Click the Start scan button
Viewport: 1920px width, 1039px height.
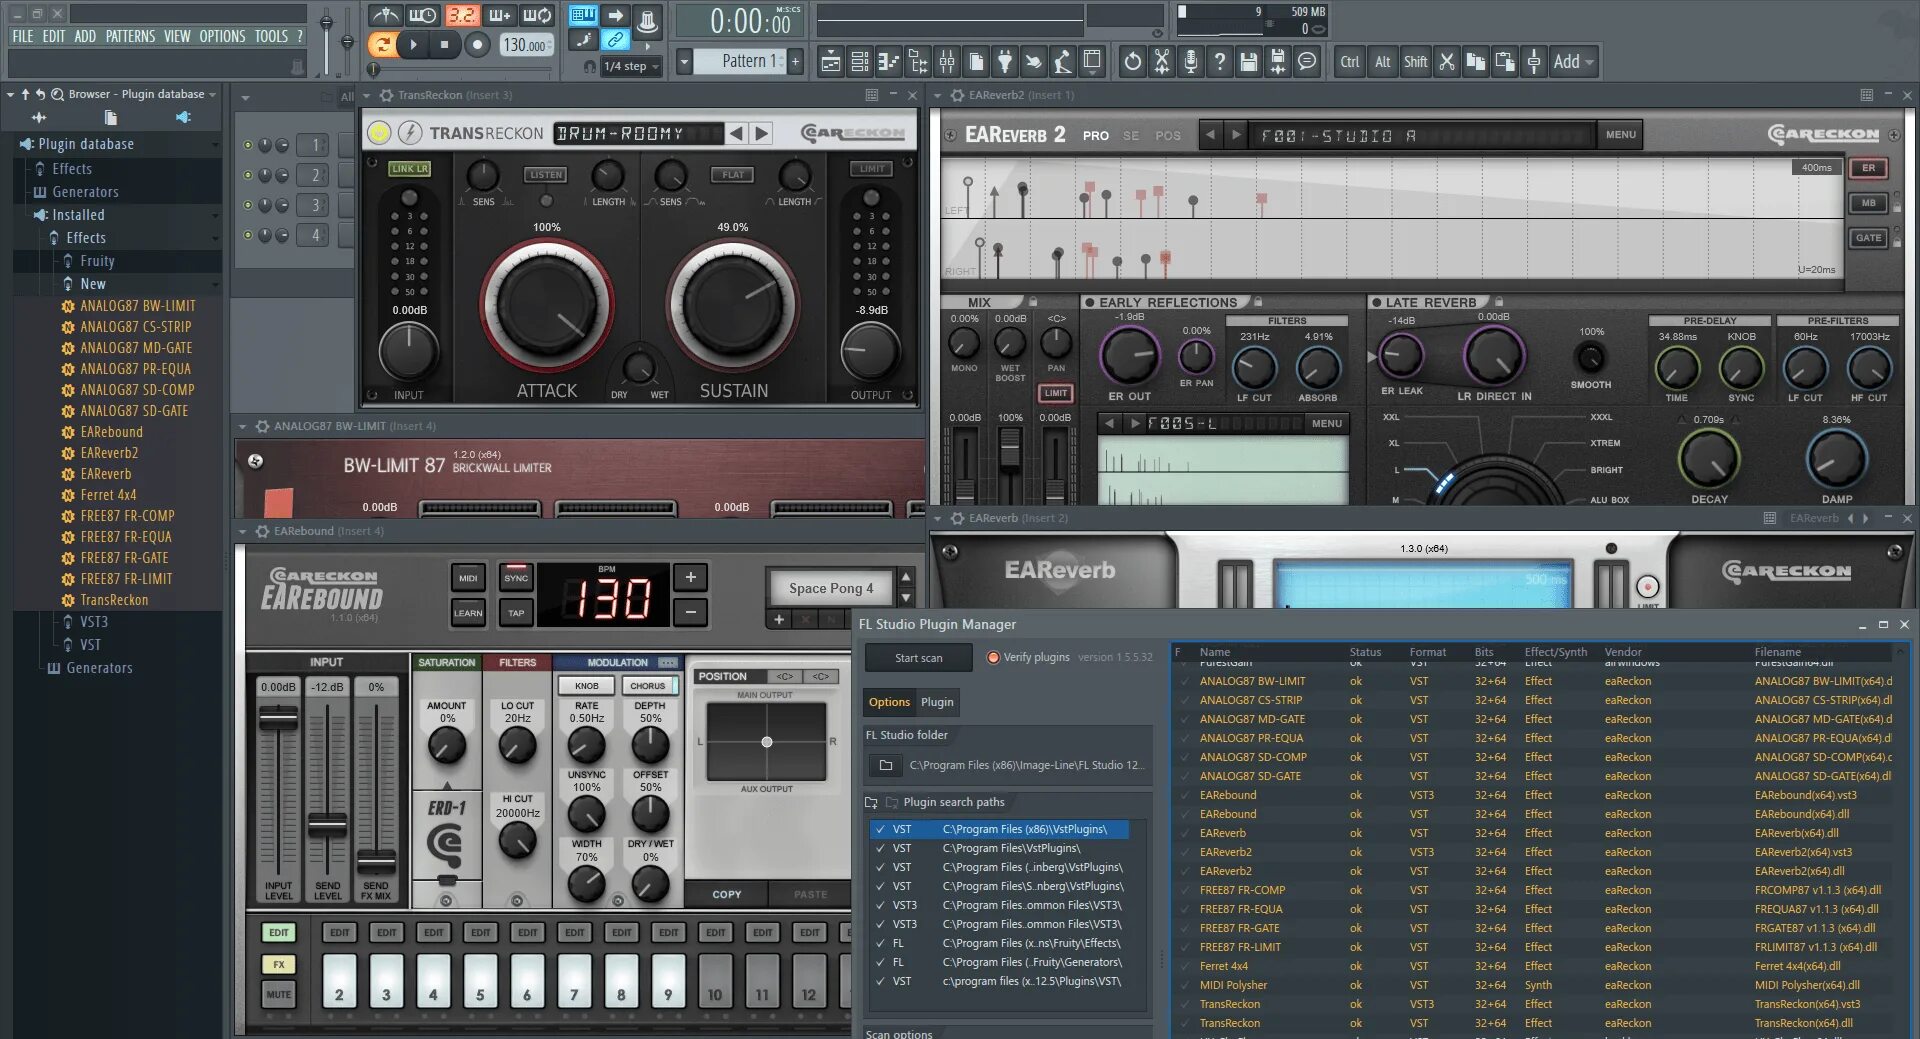click(x=918, y=658)
